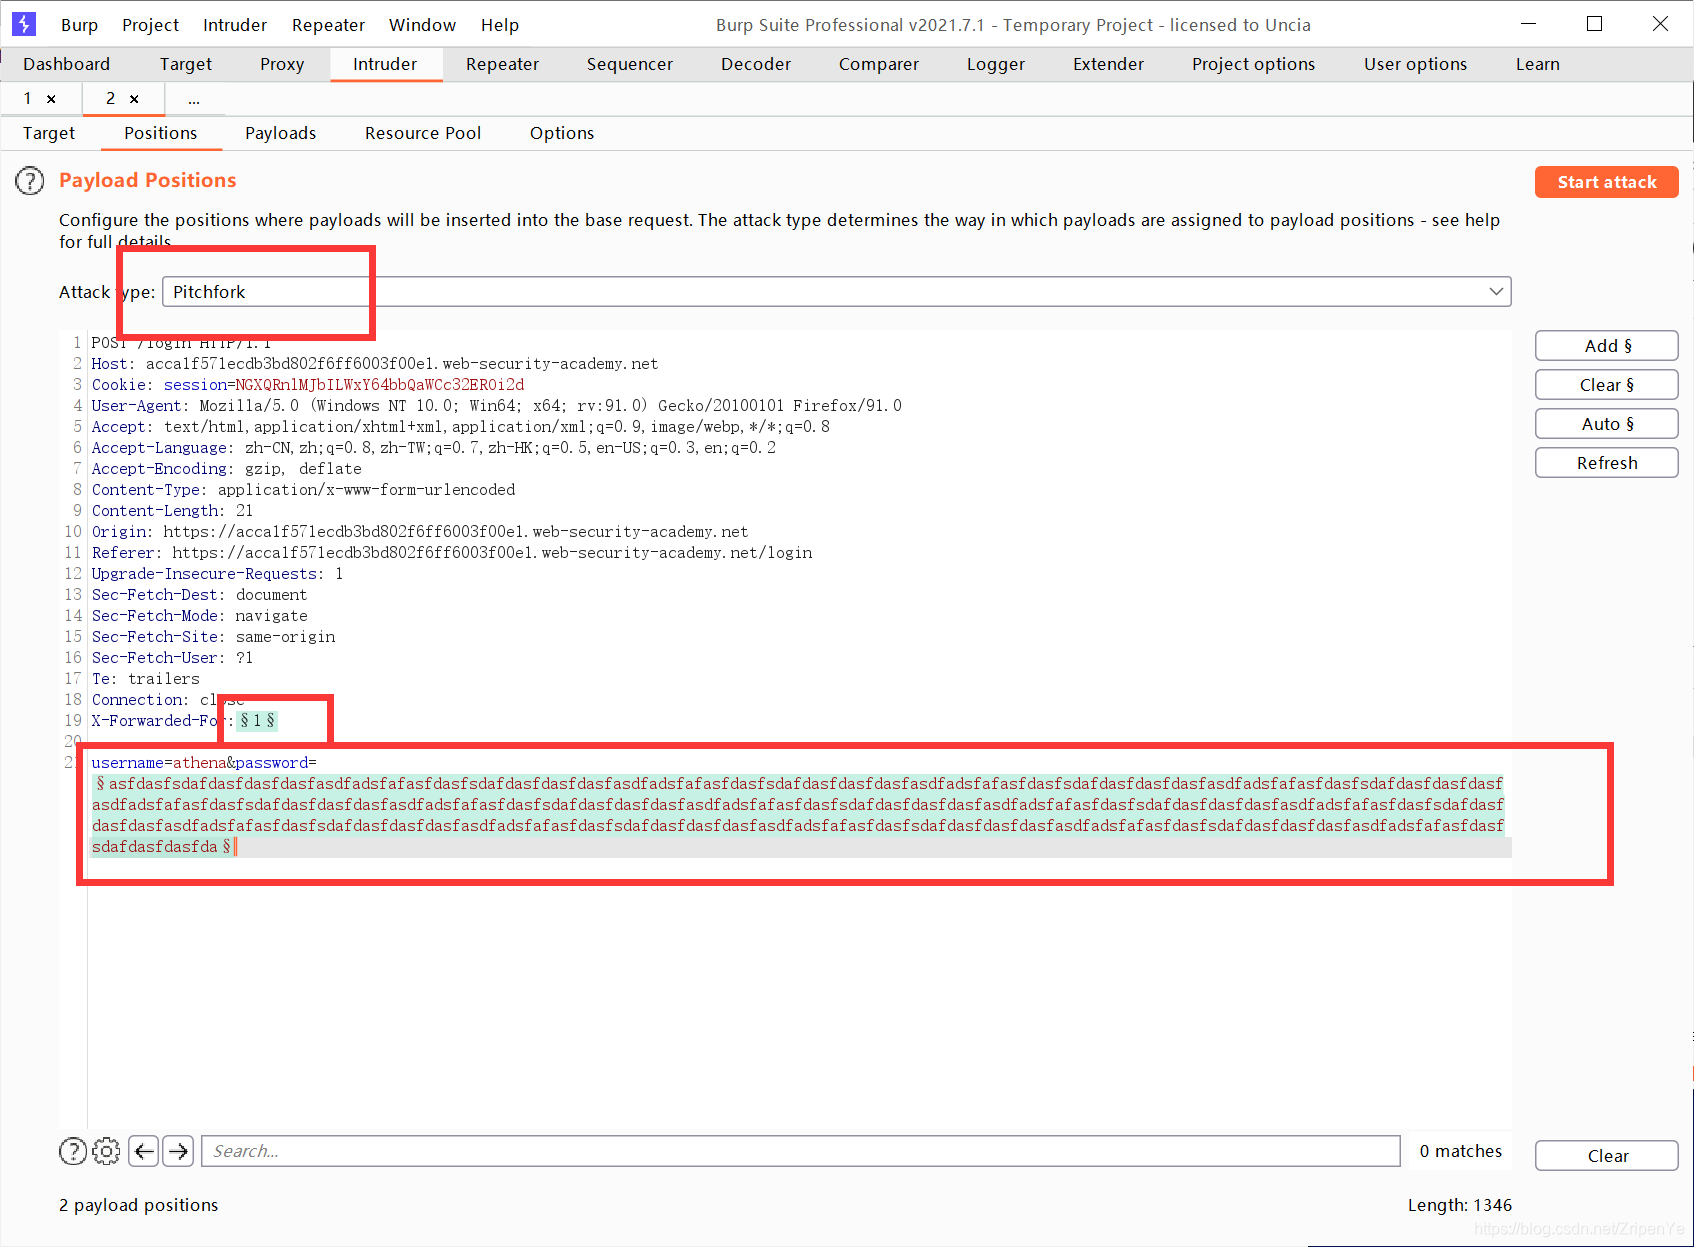Screen dimensions: 1694x1247
Task: Open the Payloads sub-tab
Action: pos(281,133)
